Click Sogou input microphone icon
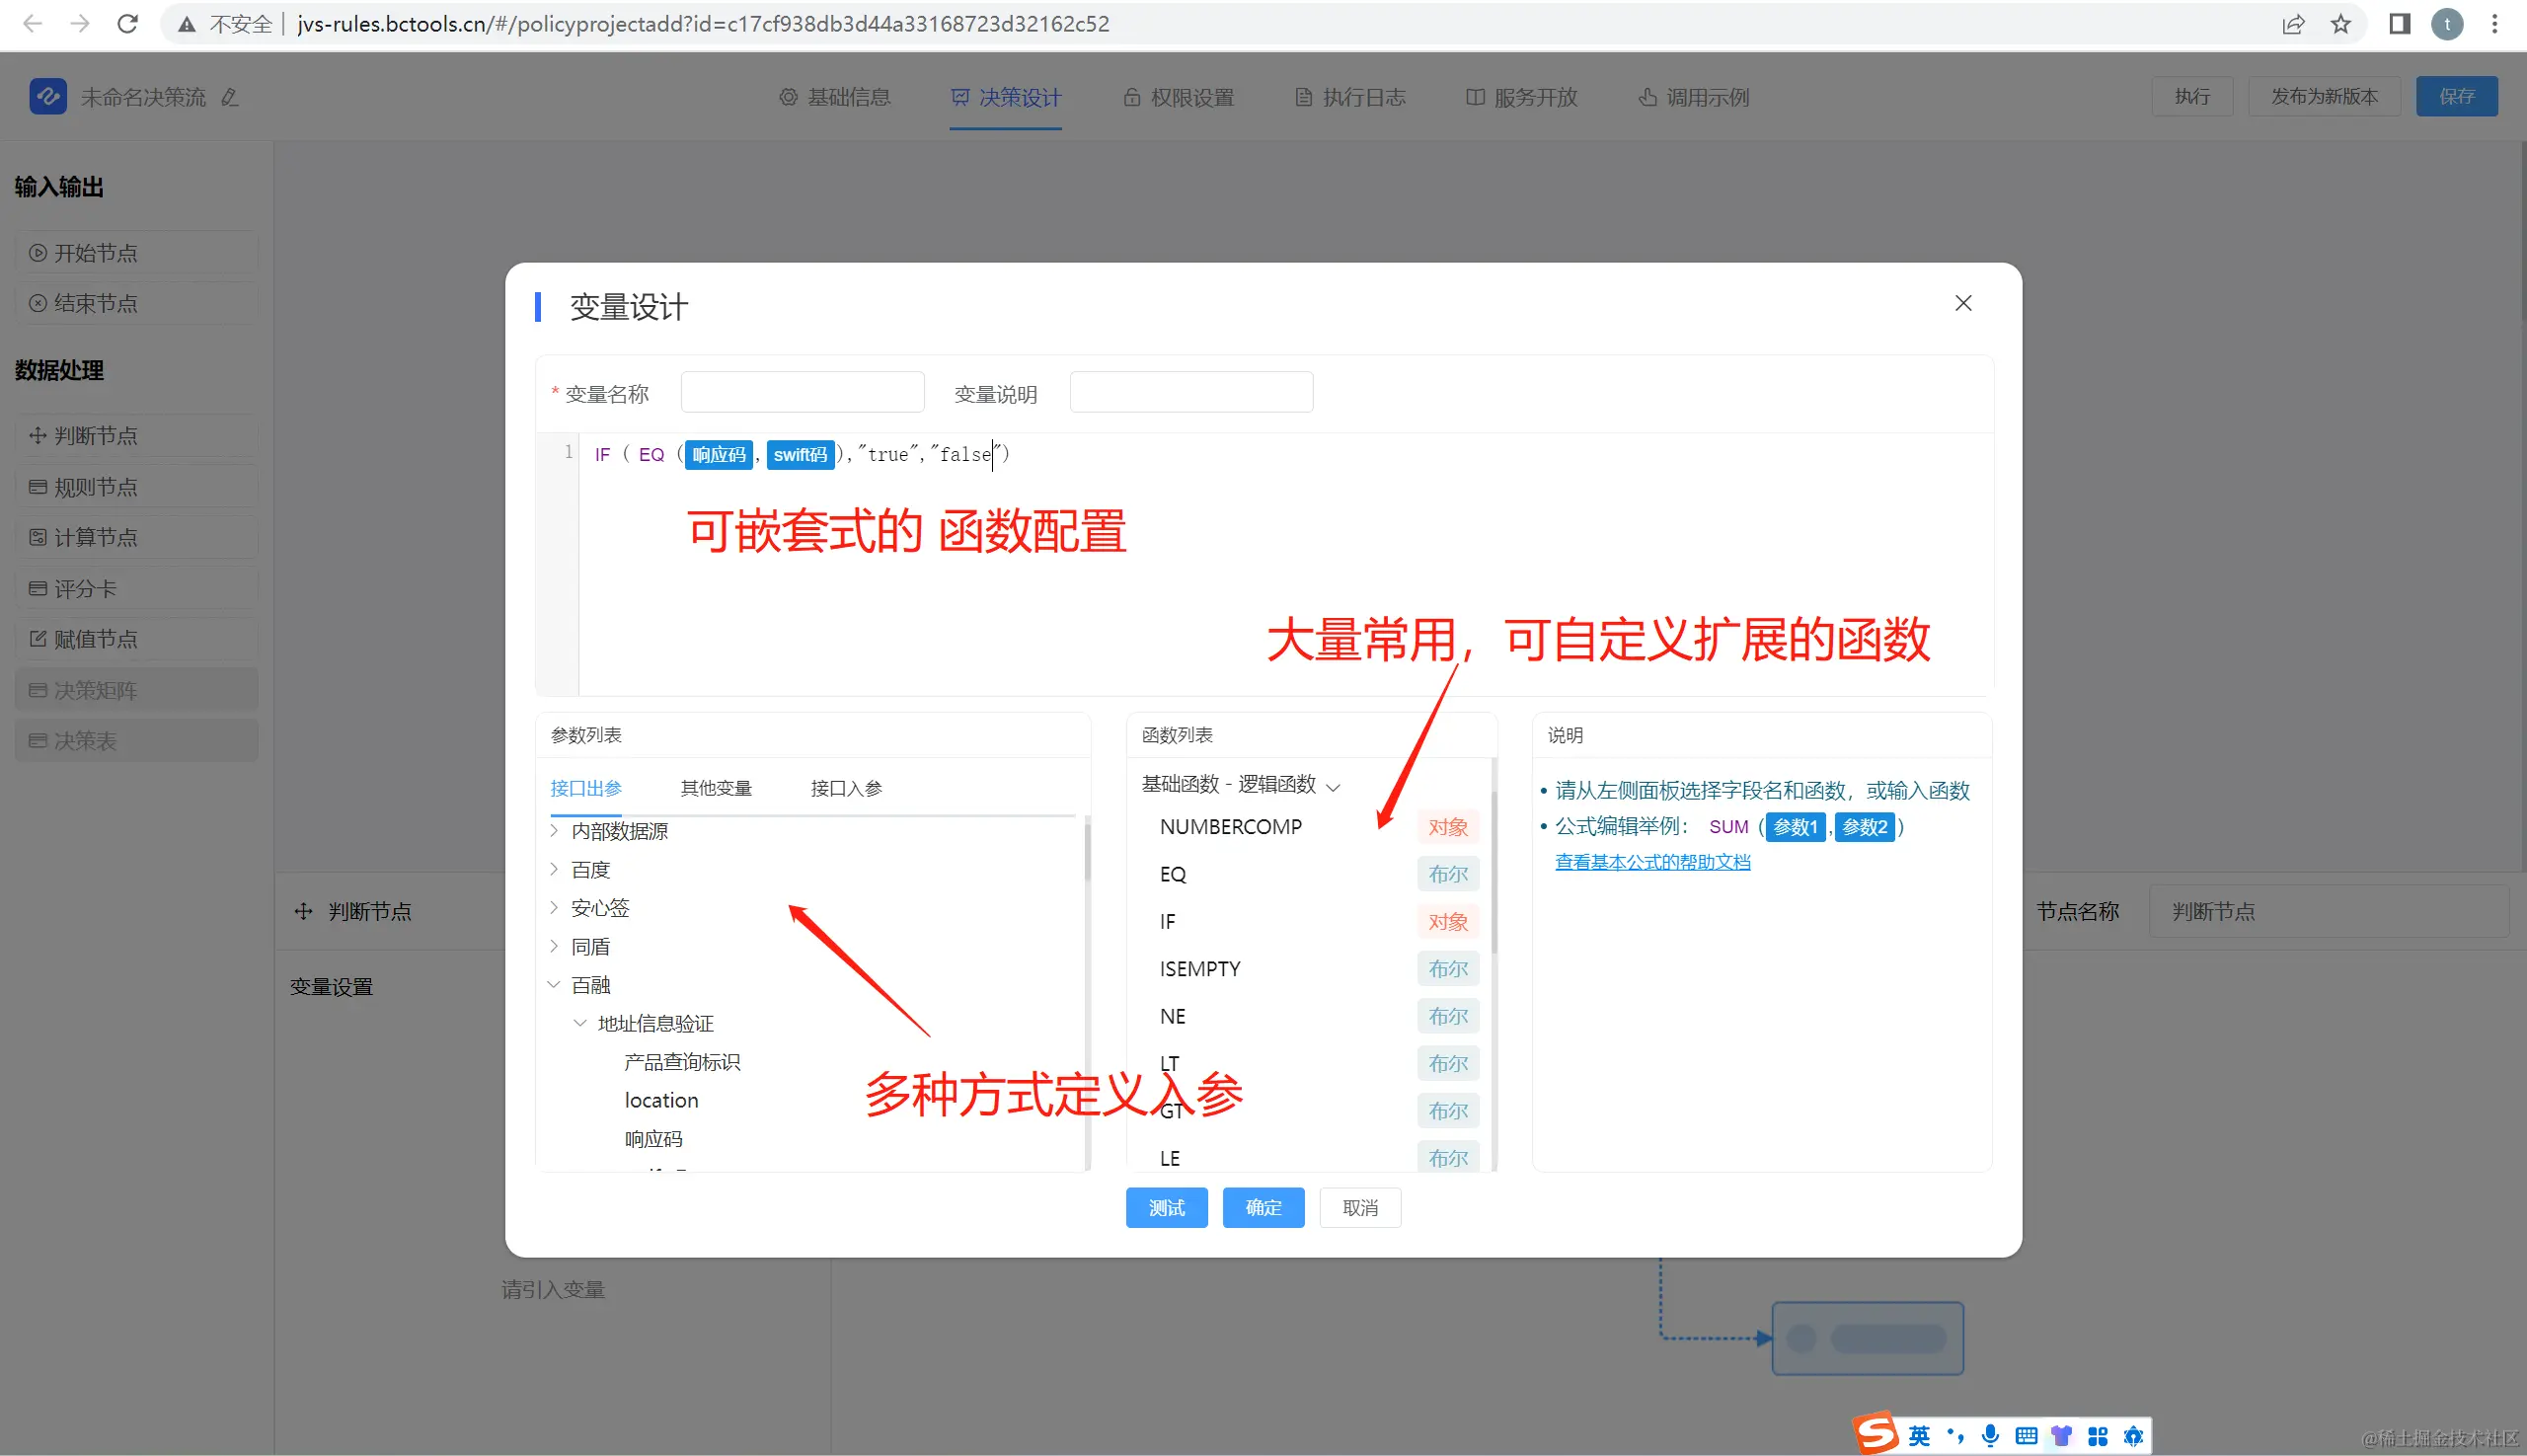The width and height of the screenshot is (2527, 1456). coord(1990,1436)
